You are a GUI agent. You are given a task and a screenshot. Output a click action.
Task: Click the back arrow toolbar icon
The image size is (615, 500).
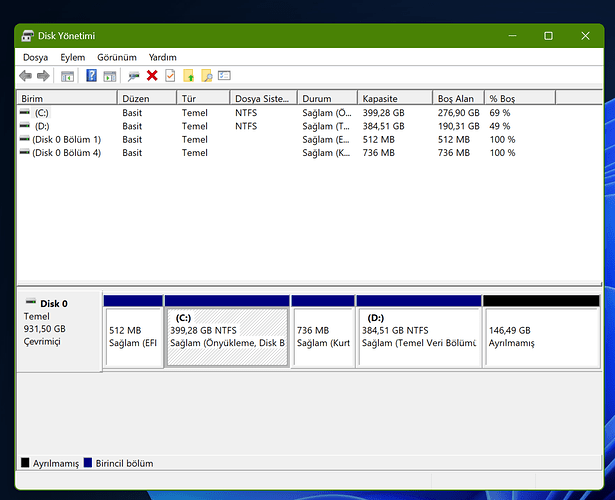[x=25, y=76]
